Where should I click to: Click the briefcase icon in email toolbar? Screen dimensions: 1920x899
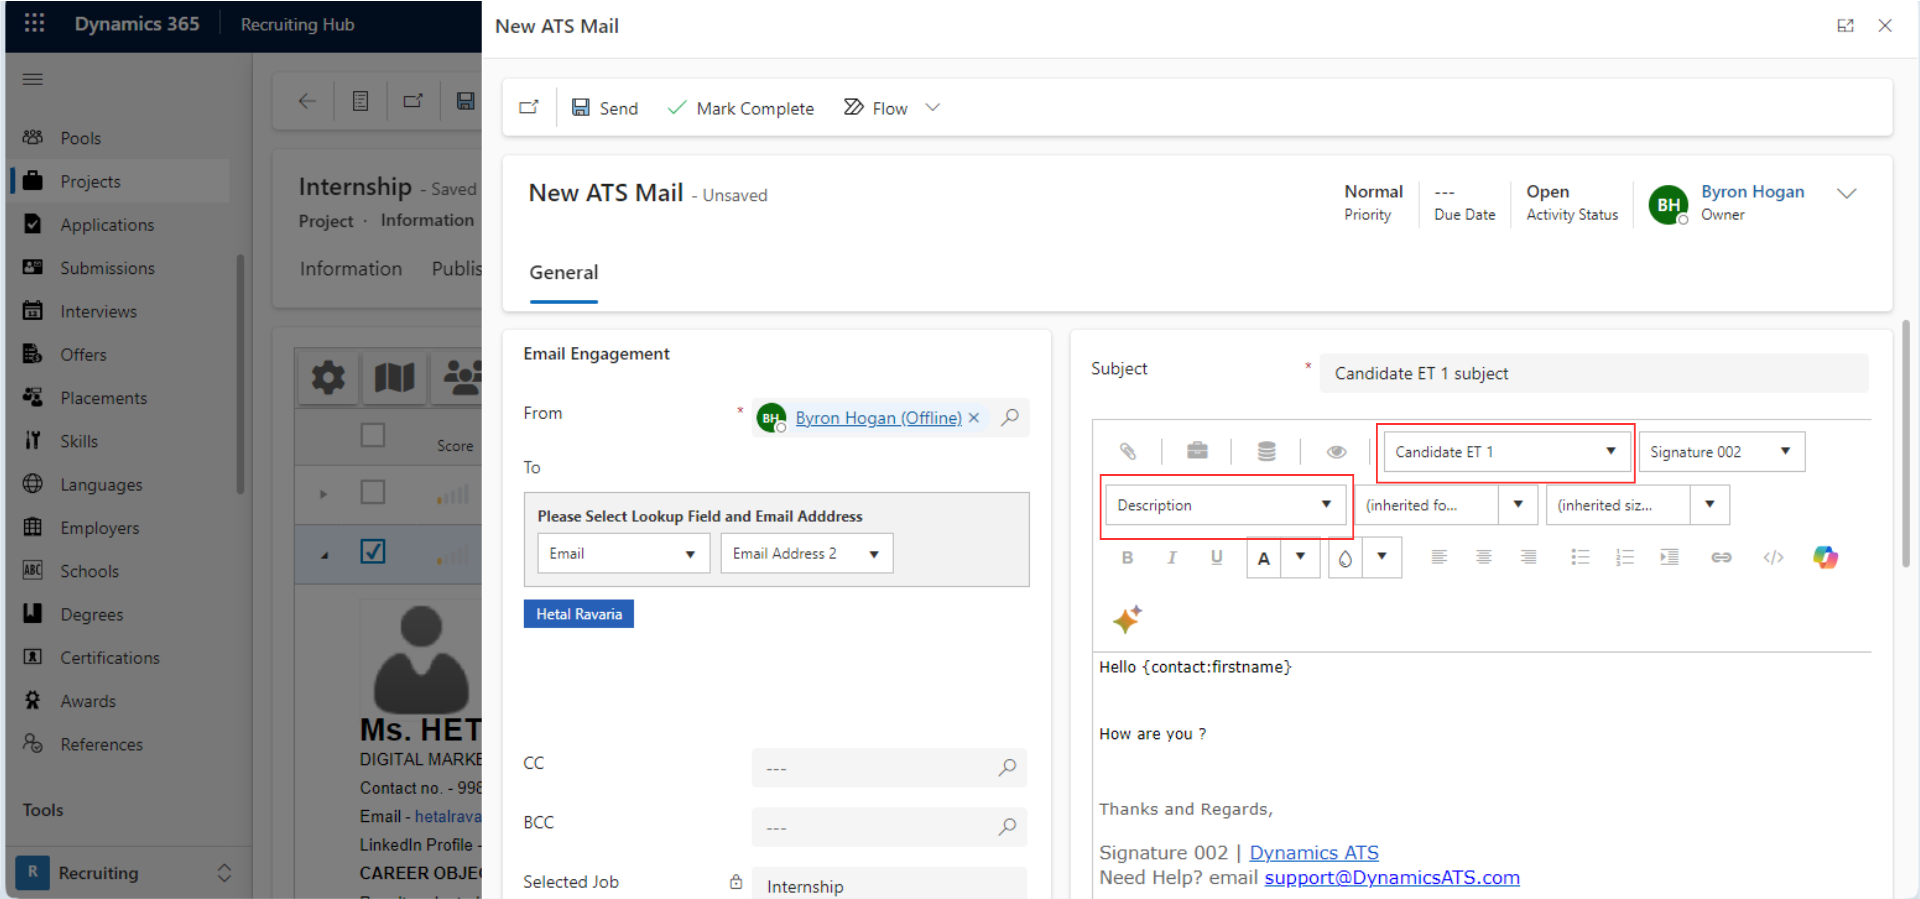point(1197,451)
